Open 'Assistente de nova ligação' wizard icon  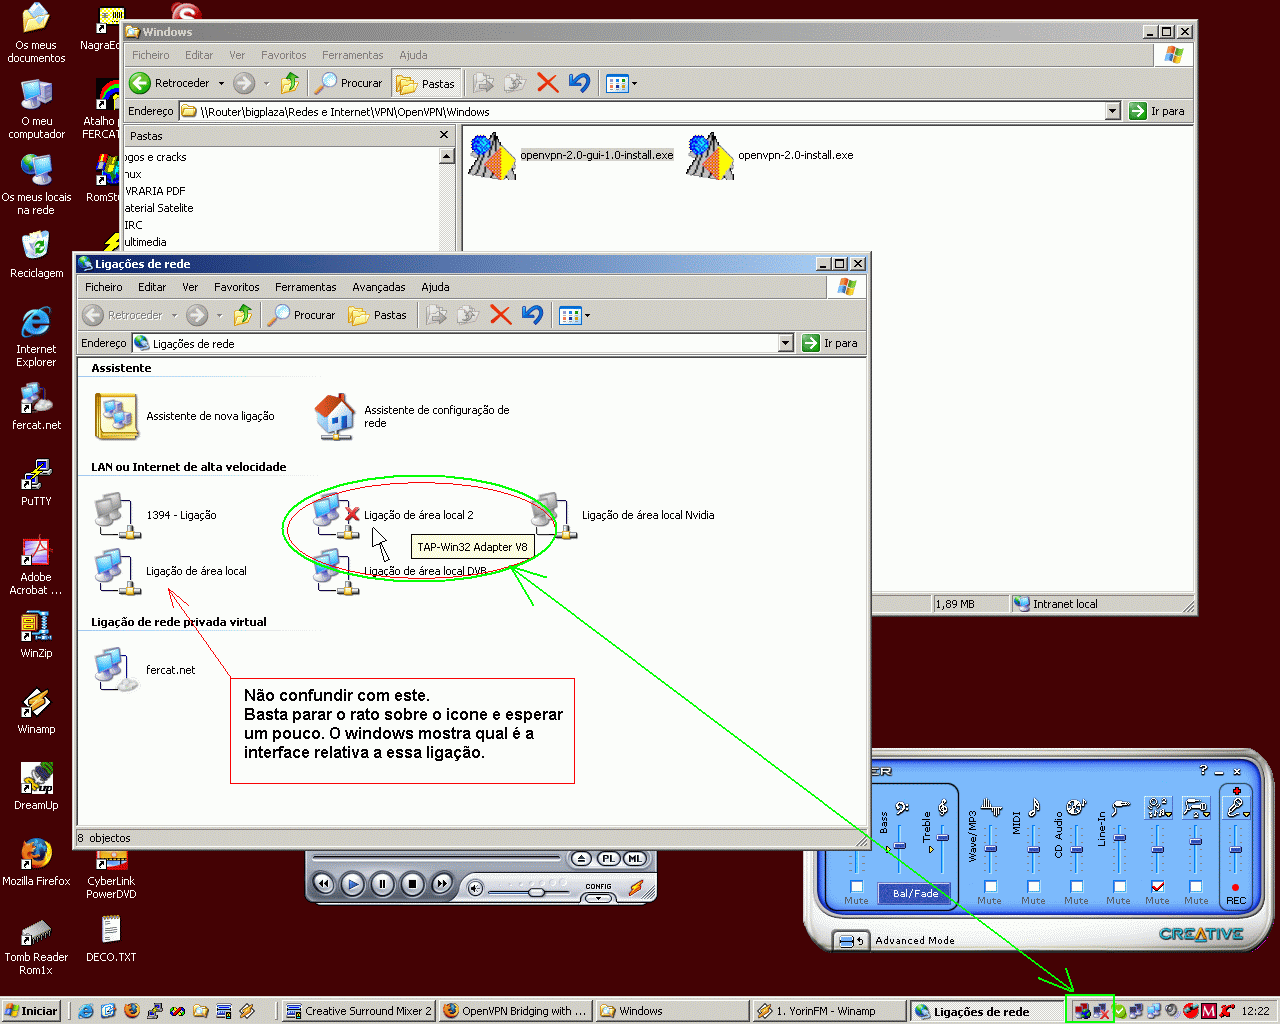click(x=117, y=416)
